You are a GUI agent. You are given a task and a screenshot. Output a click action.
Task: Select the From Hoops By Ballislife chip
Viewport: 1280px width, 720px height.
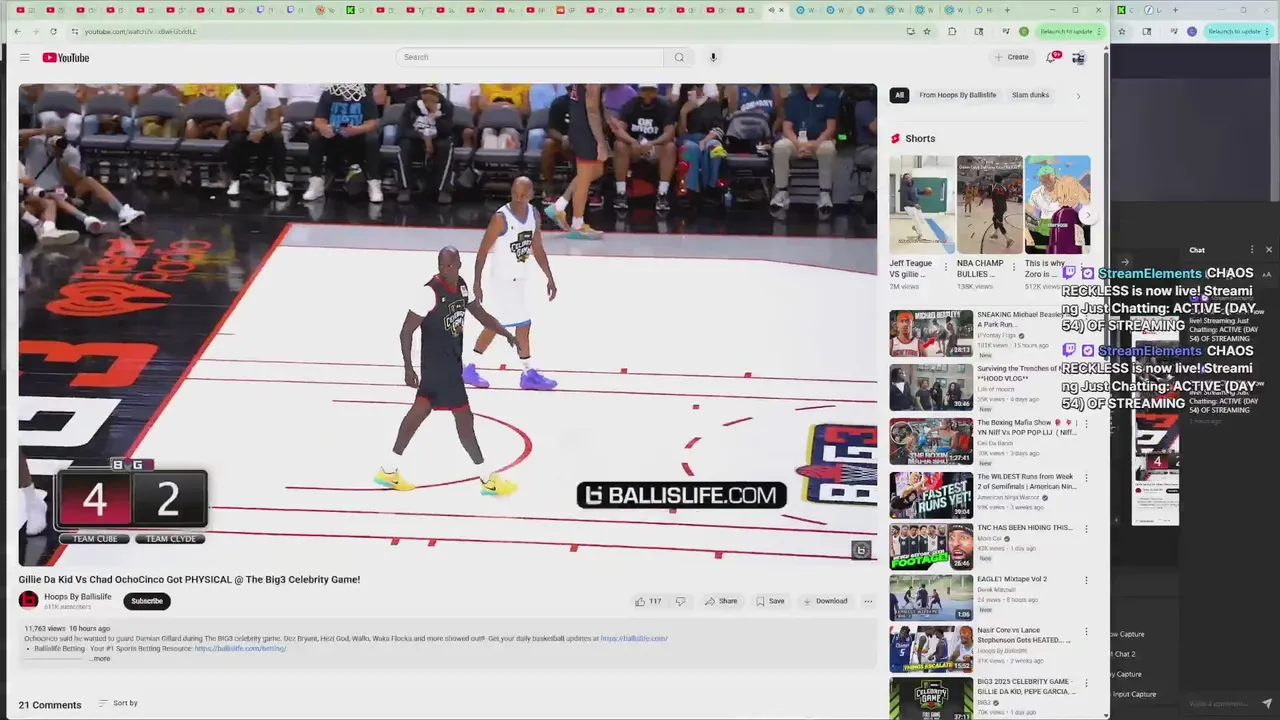click(x=957, y=95)
